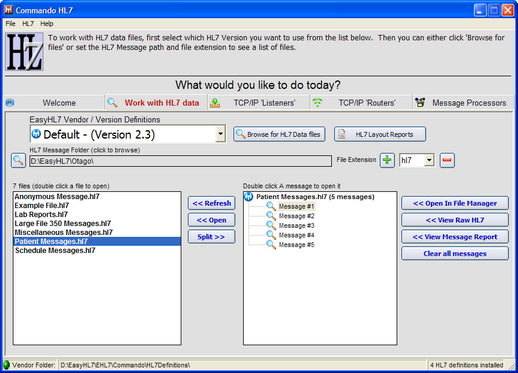Click the magnifier icon for Message #5
The height and width of the screenshot is (373, 518).
[271, 245]
